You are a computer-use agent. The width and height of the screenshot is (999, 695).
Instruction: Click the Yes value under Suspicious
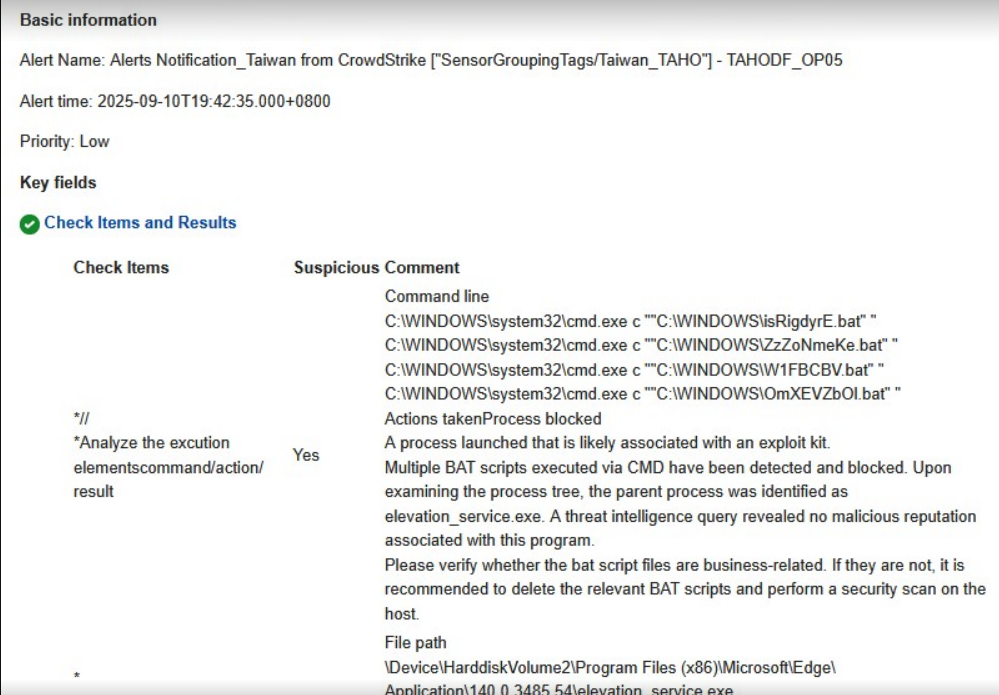point(304,455)
